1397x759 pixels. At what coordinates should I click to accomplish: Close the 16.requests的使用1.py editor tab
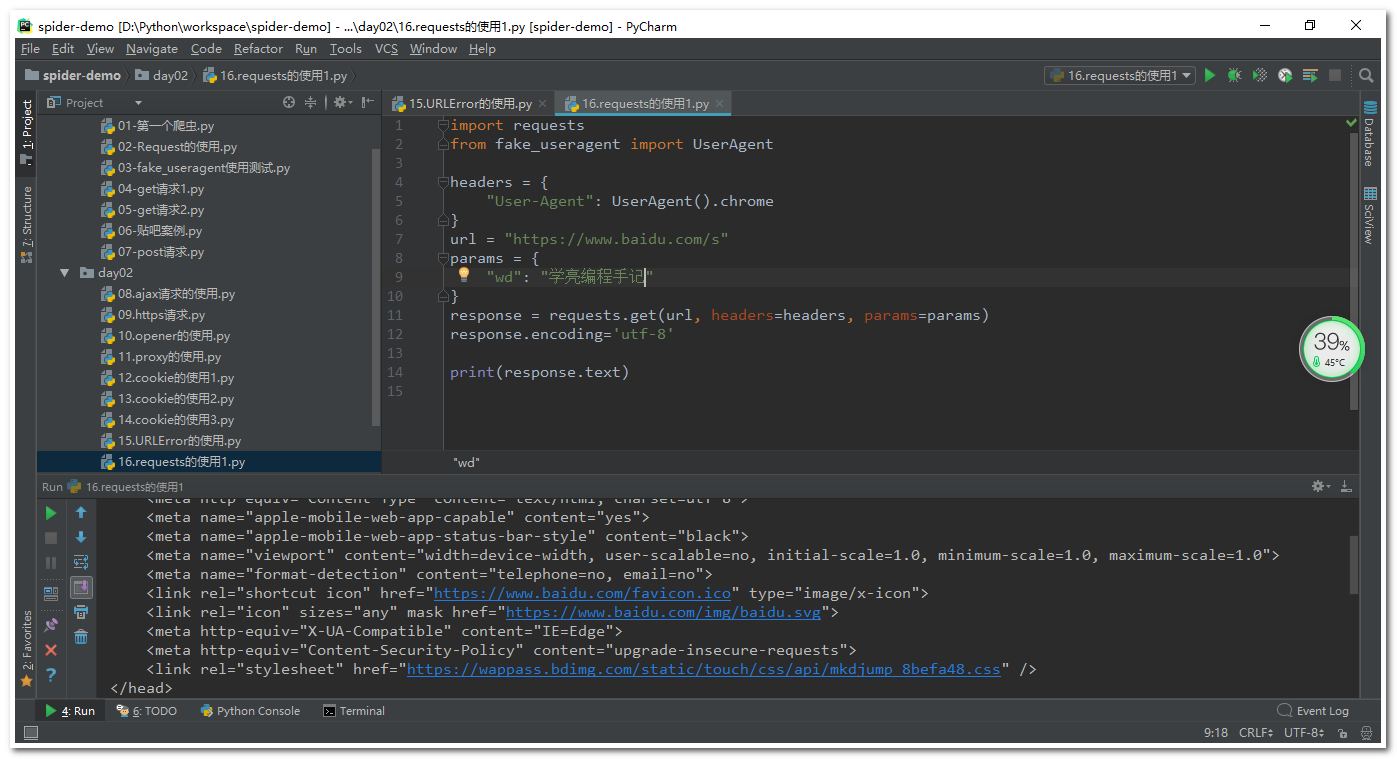click(719, 104)
